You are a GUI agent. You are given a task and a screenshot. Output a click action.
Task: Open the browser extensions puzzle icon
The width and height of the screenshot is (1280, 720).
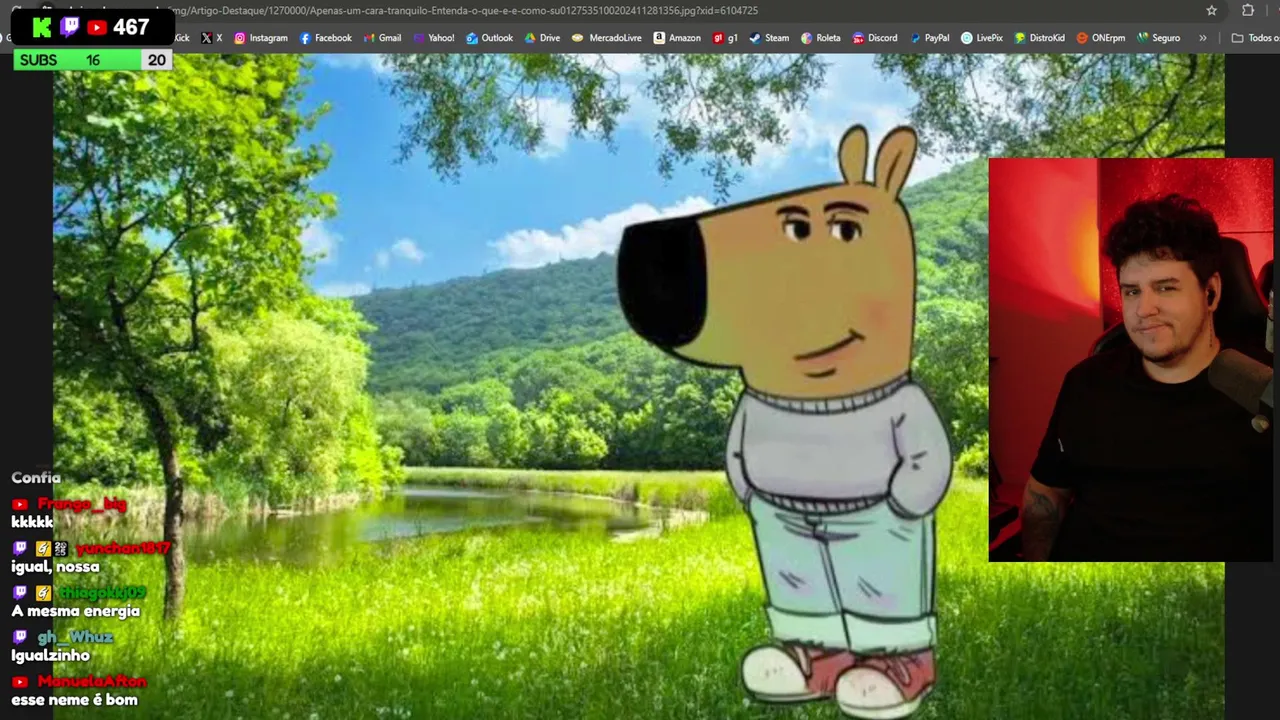coord(1248,11)
